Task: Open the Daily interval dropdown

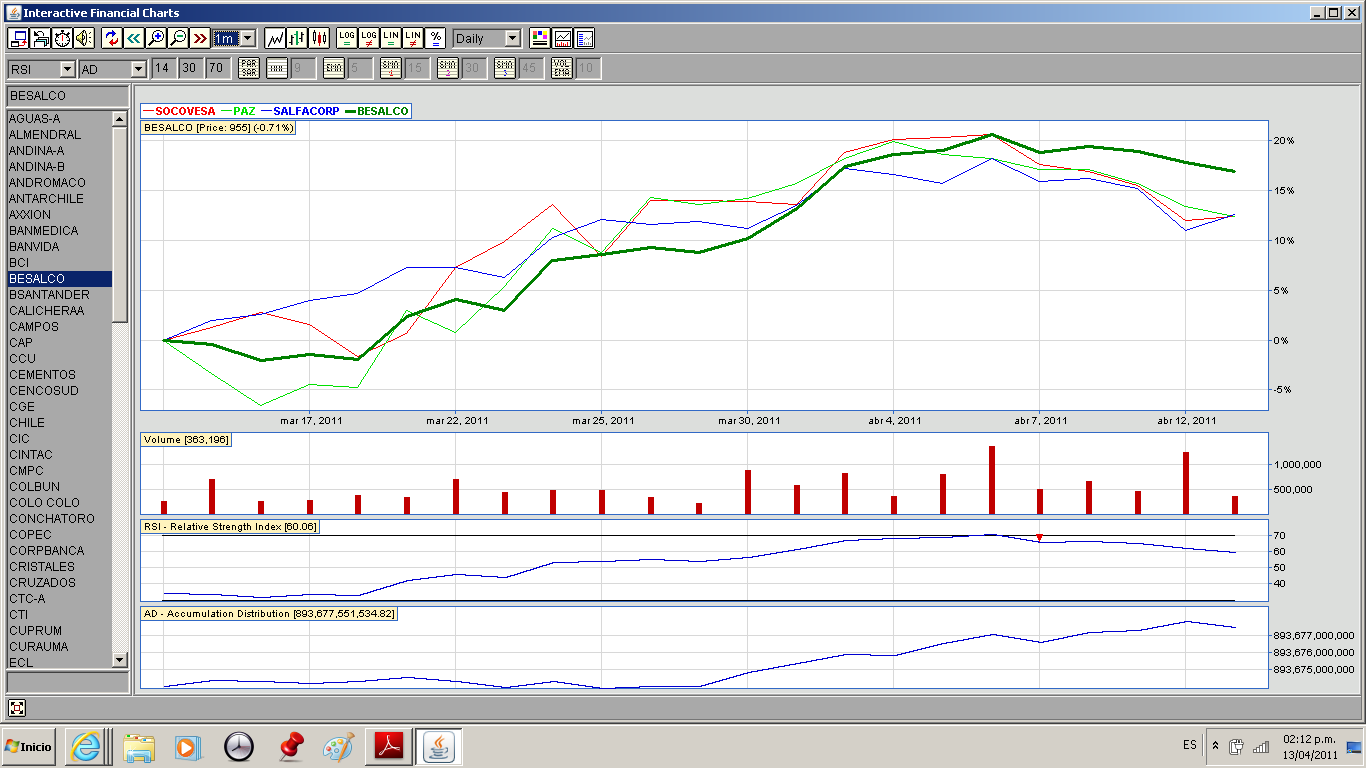Action: 512,38
